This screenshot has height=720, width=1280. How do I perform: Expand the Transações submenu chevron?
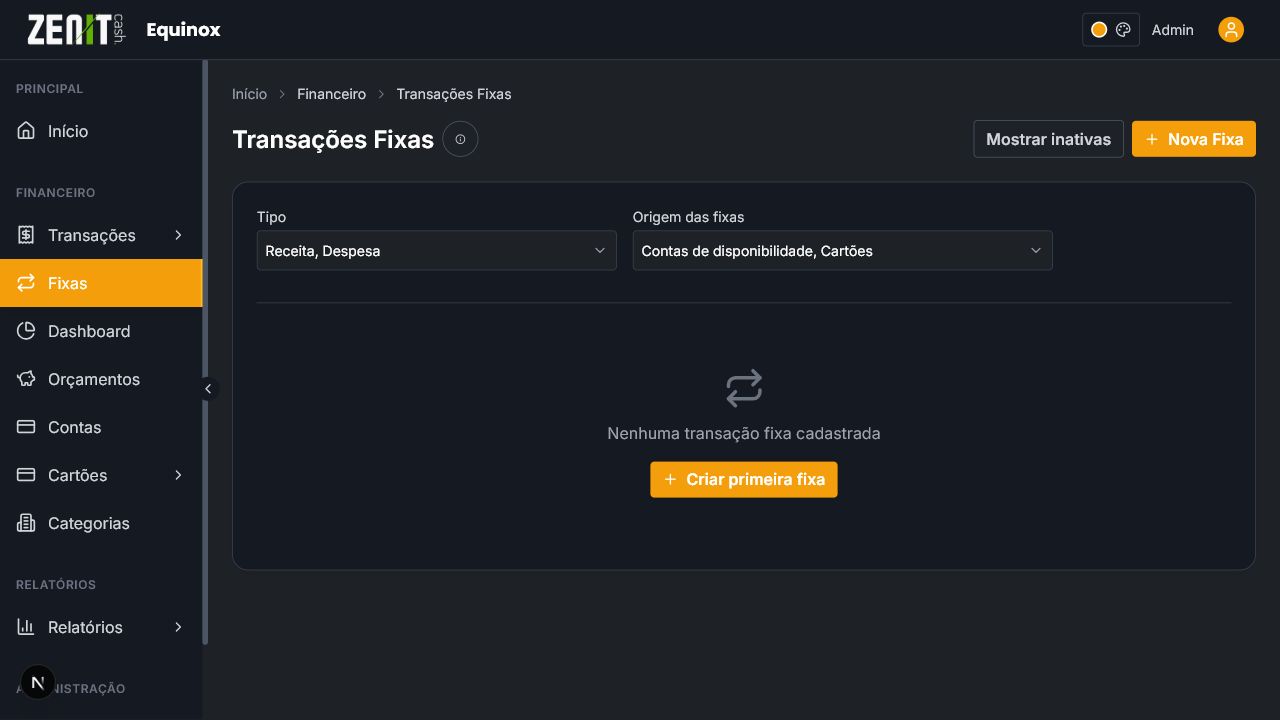tap(178, 235)
